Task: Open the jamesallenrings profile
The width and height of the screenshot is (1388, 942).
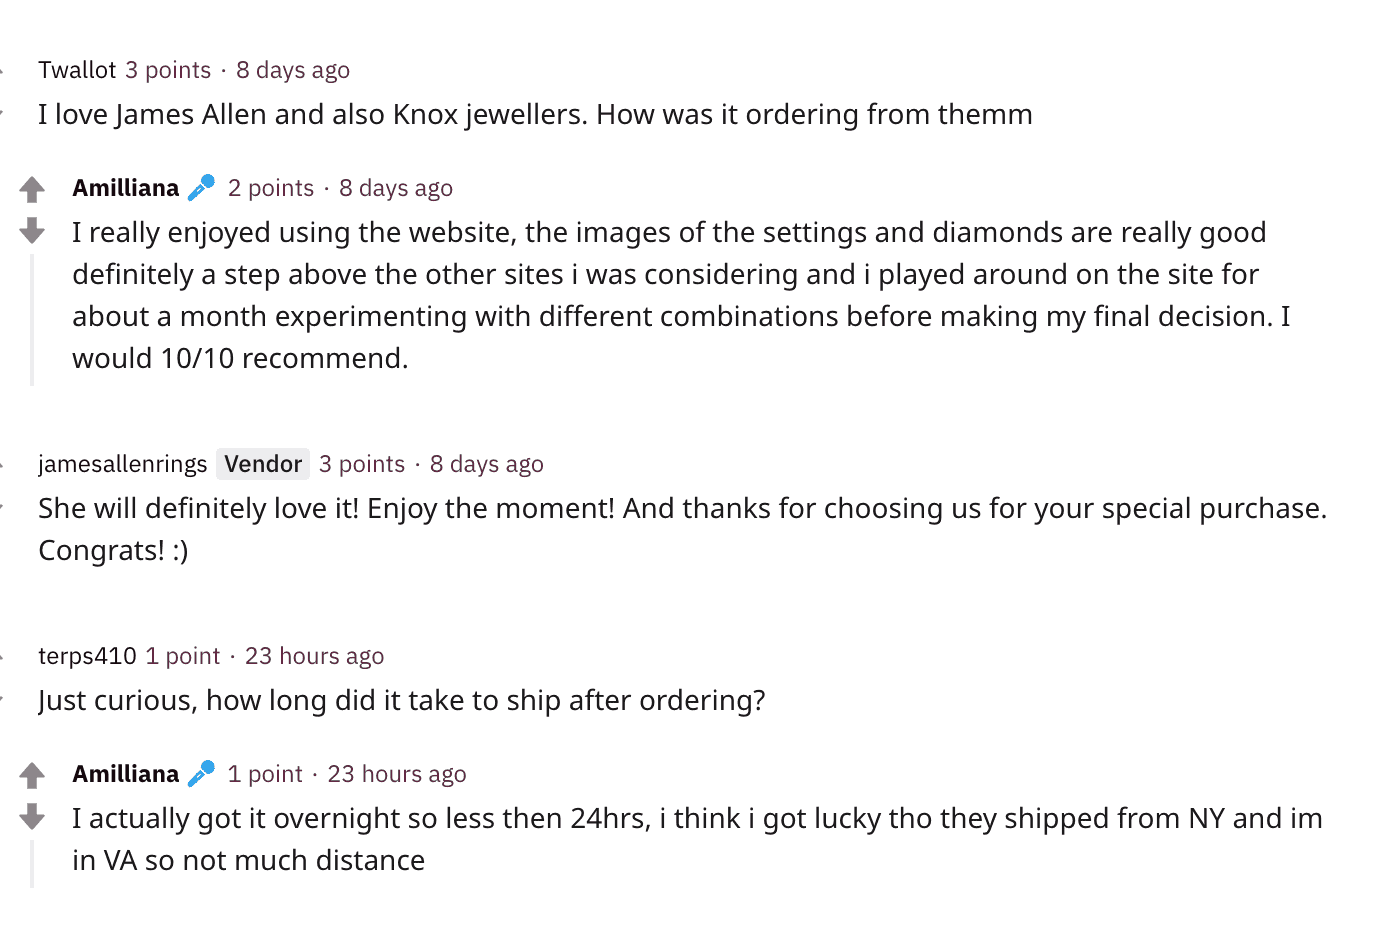Action: [122, 464]
